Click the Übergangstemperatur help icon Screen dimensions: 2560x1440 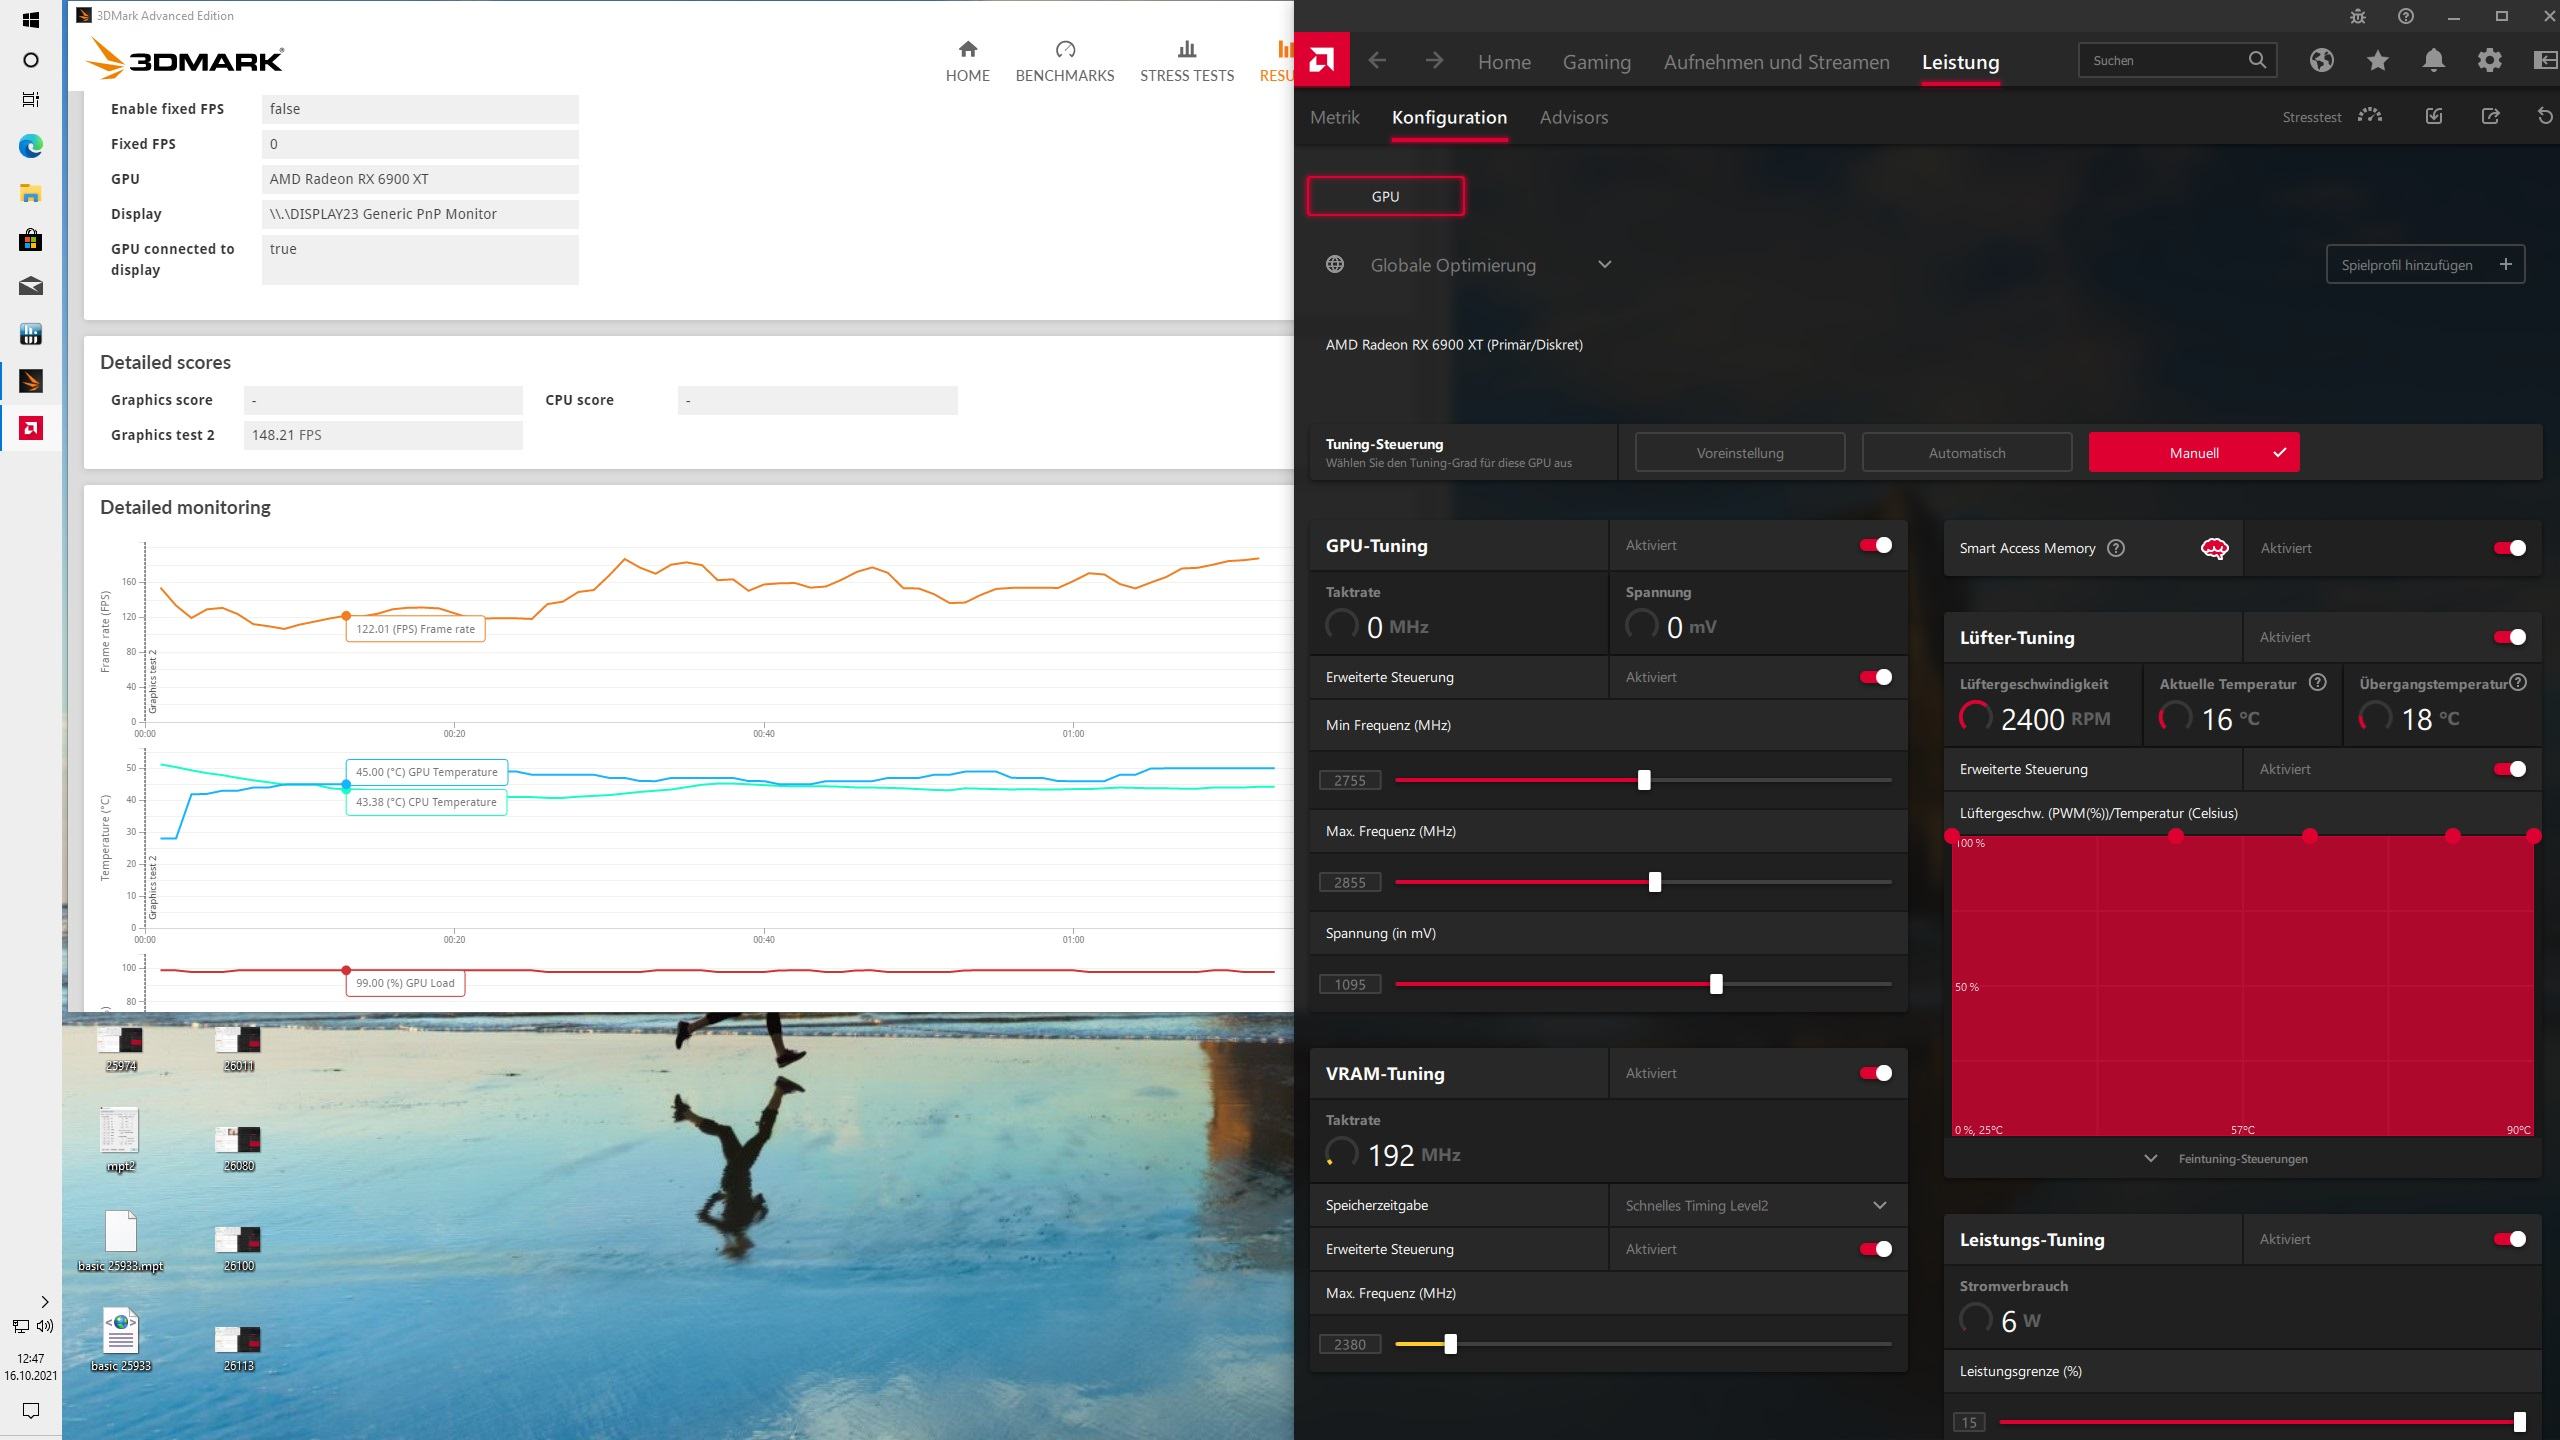point(2518,682)
